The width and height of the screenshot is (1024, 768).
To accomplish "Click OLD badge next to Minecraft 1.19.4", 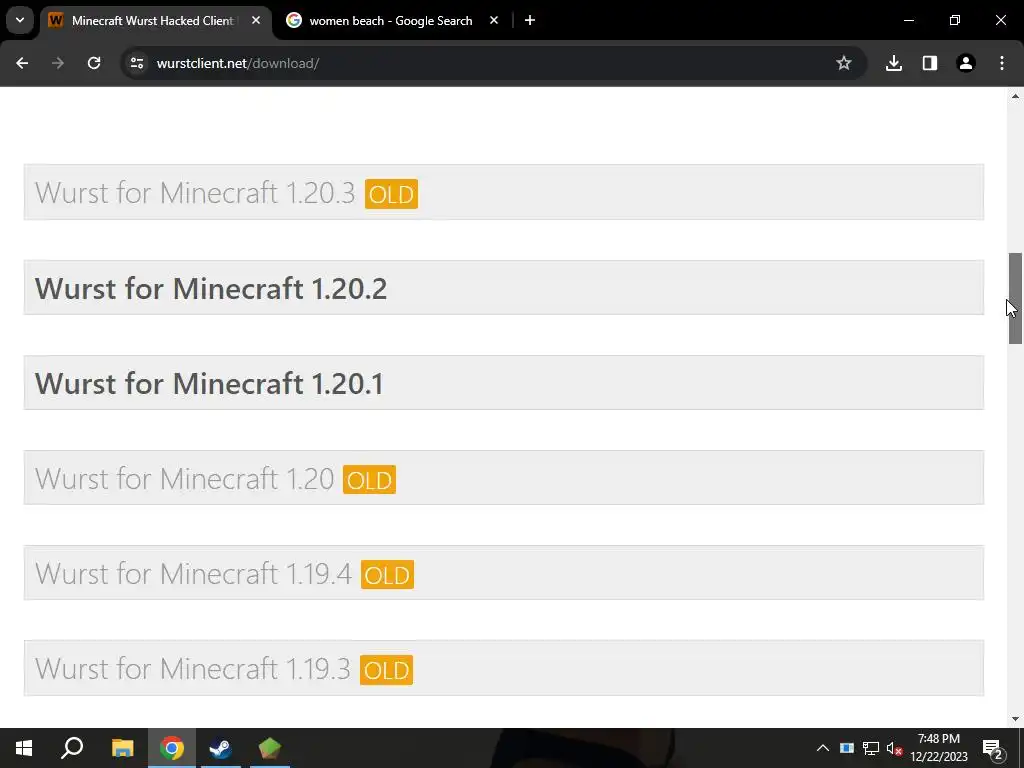I will [387, 575].
